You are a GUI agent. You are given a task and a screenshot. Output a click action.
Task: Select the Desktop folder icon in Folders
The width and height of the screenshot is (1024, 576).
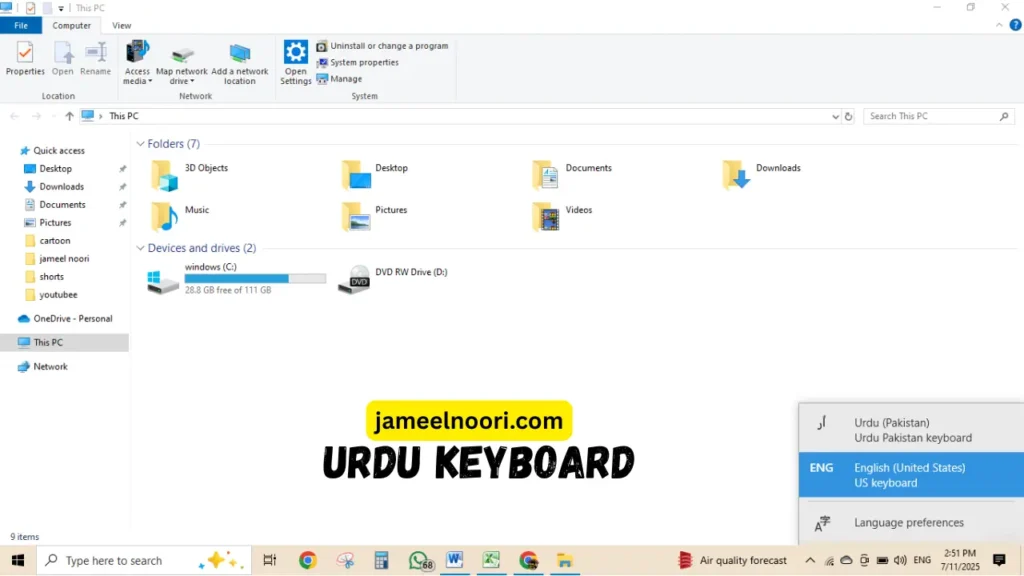click(x=357, y=175)
